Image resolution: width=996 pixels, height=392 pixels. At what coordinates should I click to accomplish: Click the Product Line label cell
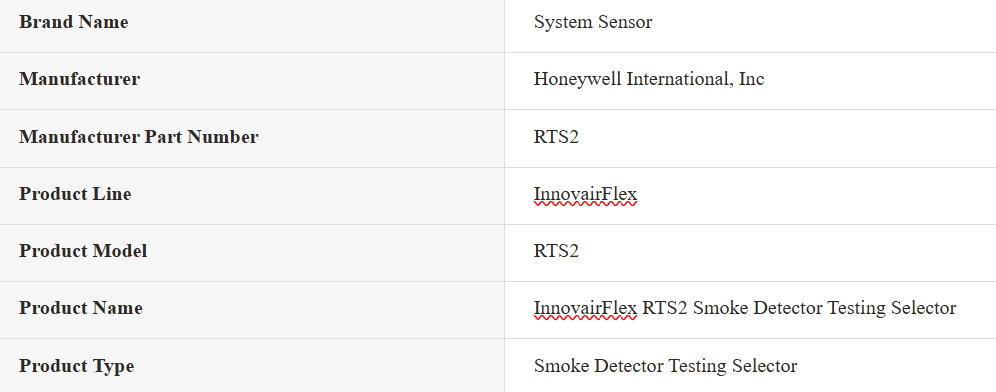point(252,196)
